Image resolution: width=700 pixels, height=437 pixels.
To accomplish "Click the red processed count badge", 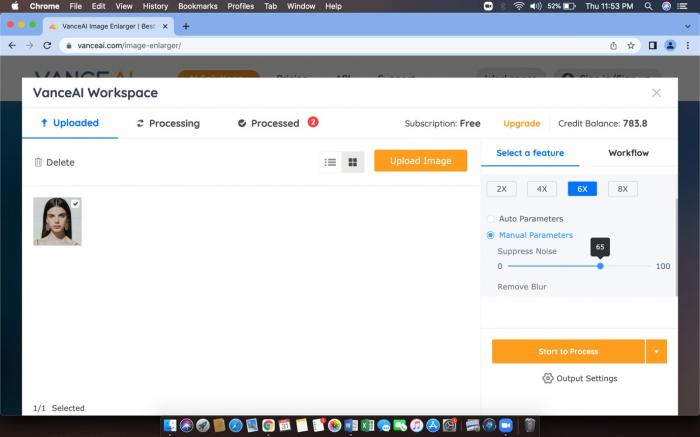I will pyautogui.click(x=313, y=122).
